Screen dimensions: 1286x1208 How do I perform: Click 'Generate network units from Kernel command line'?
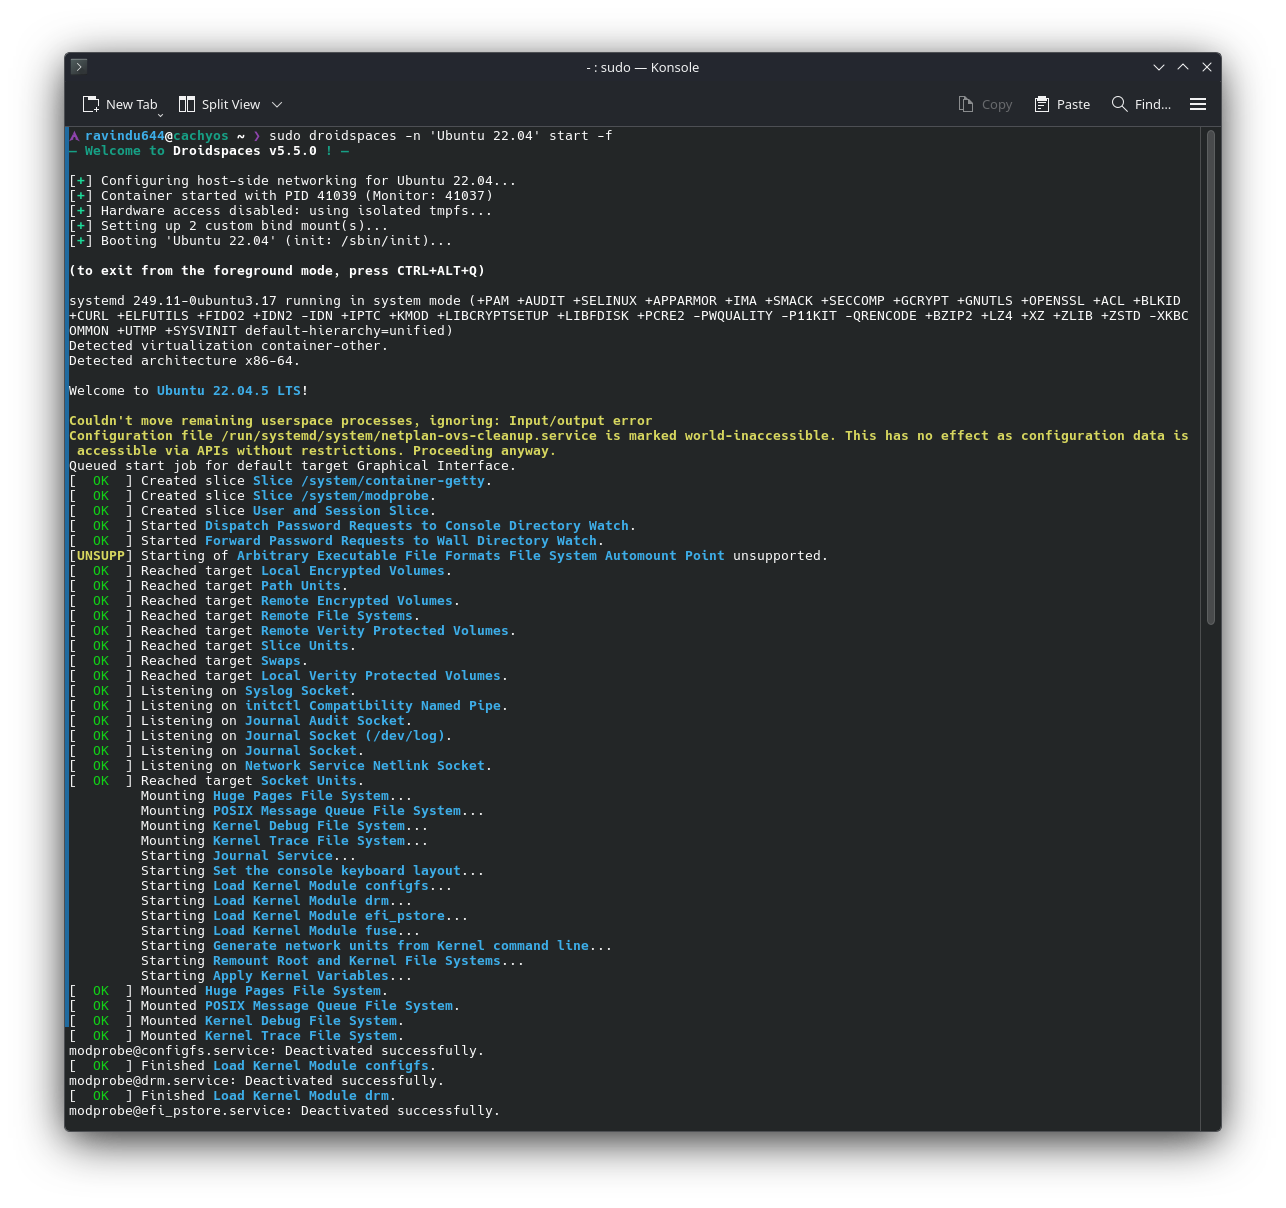click(401, 946)
